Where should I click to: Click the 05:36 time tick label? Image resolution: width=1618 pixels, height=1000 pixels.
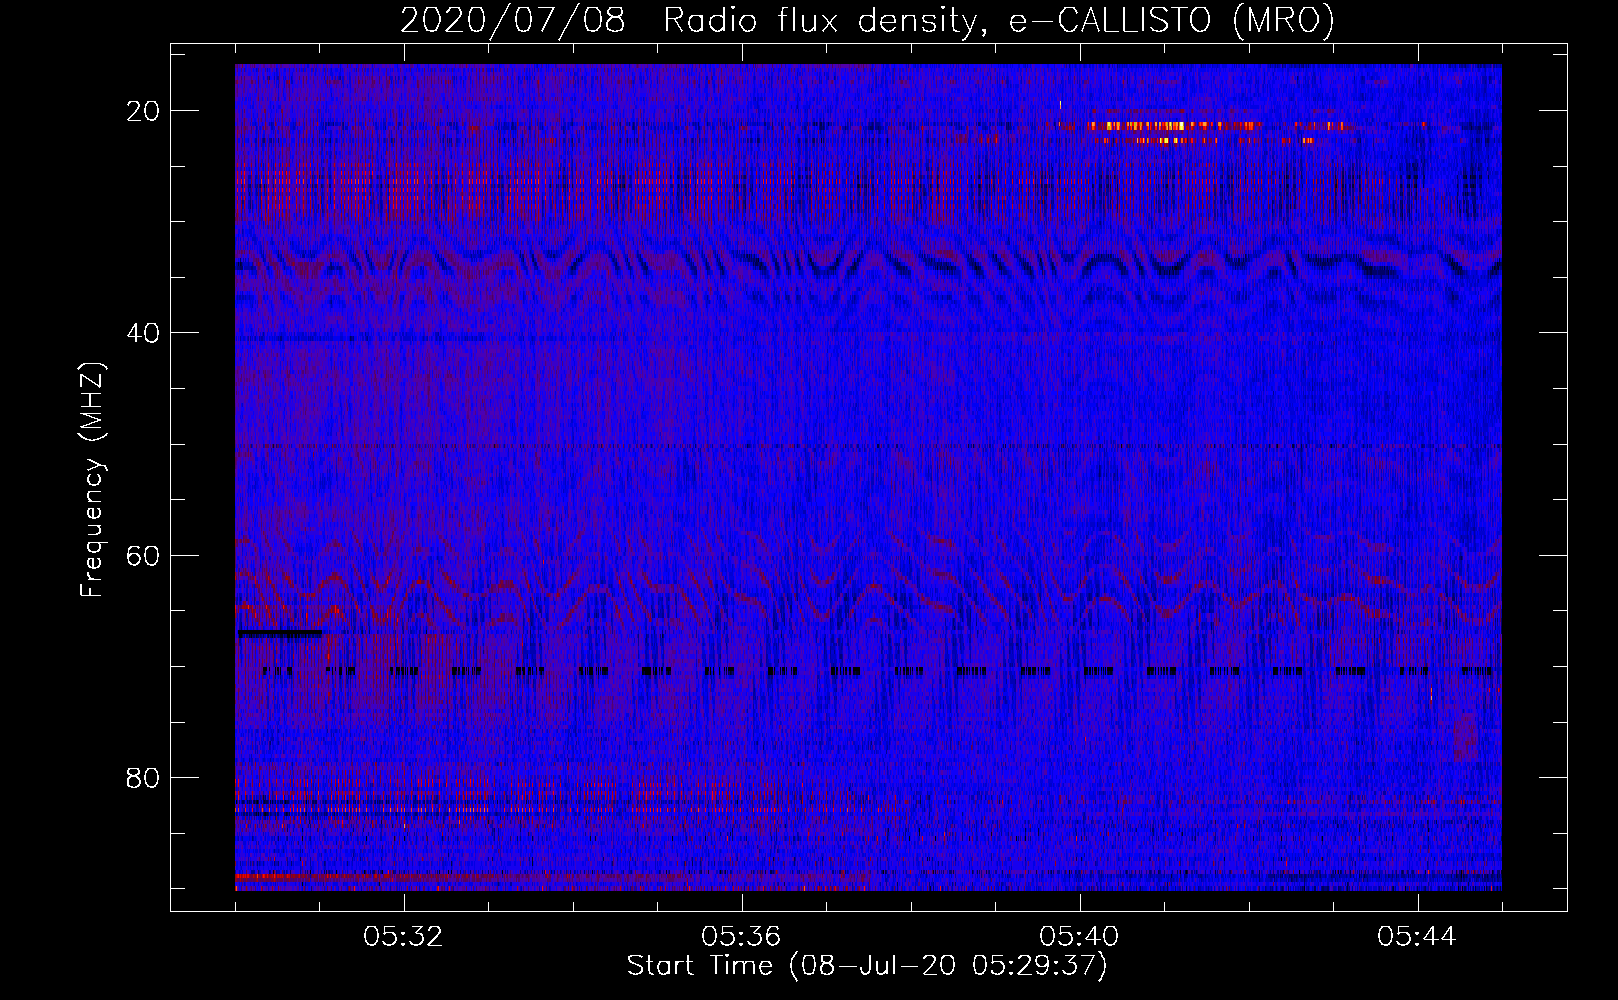tap(742, 937)
